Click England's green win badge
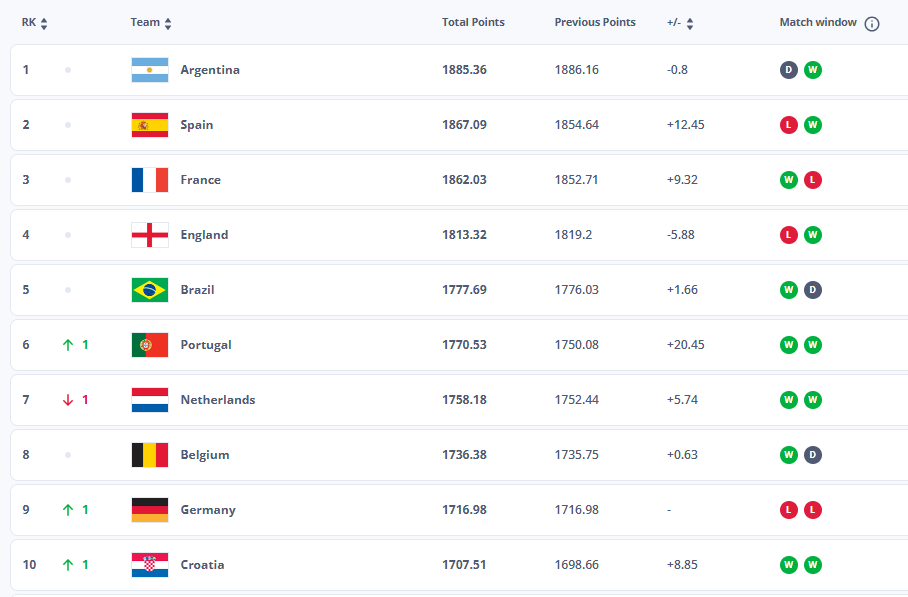 tap(813, 235)
